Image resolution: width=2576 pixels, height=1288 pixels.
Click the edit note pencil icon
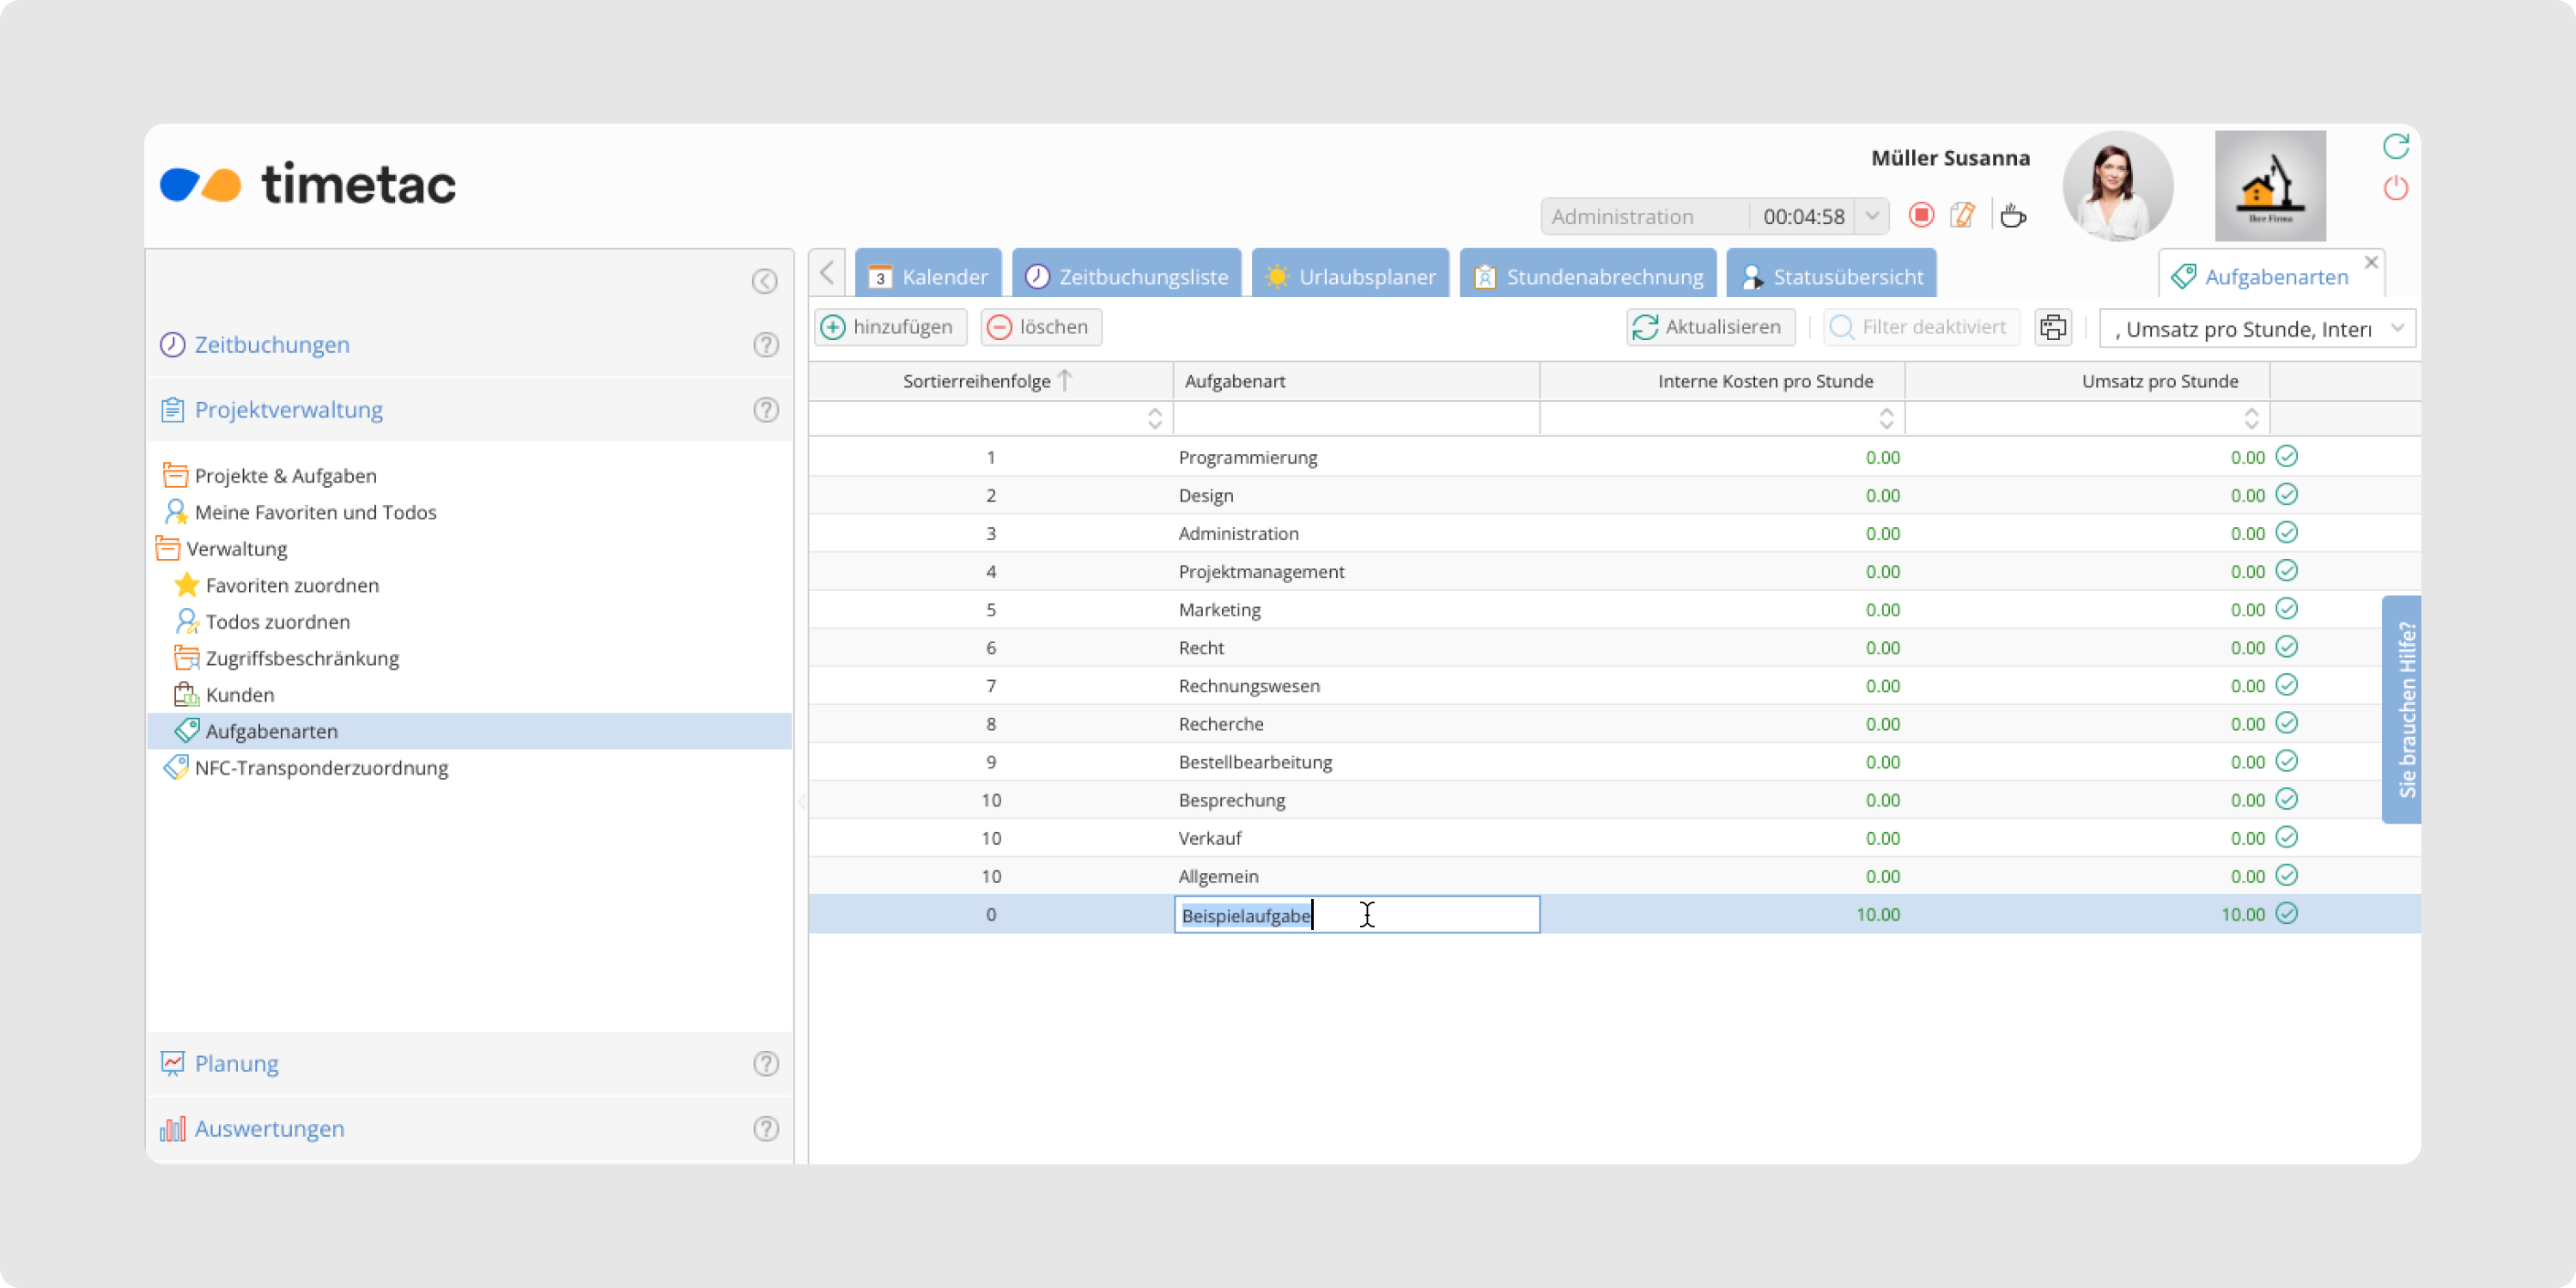[x=1963, y=215]
